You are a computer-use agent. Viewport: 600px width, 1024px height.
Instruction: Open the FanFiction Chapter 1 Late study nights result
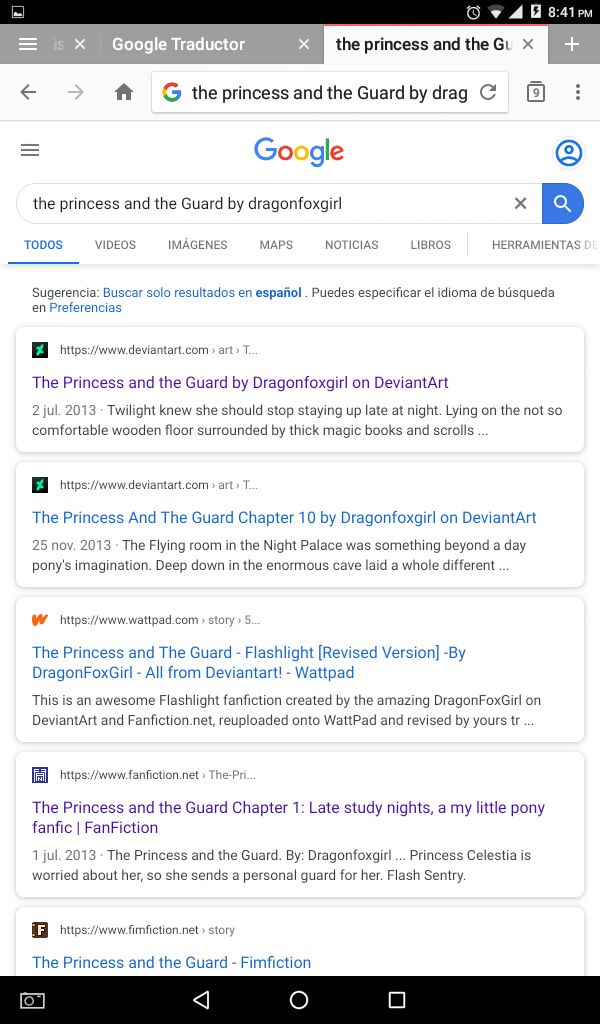[288, 817]
